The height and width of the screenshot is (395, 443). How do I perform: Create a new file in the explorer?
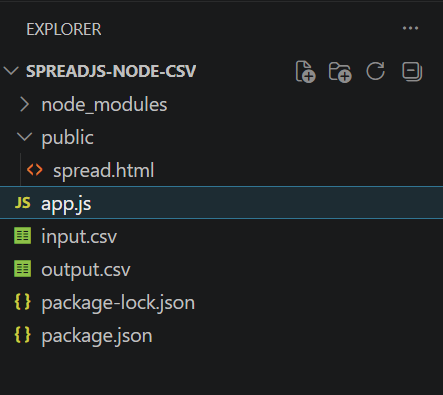(305, 71)
